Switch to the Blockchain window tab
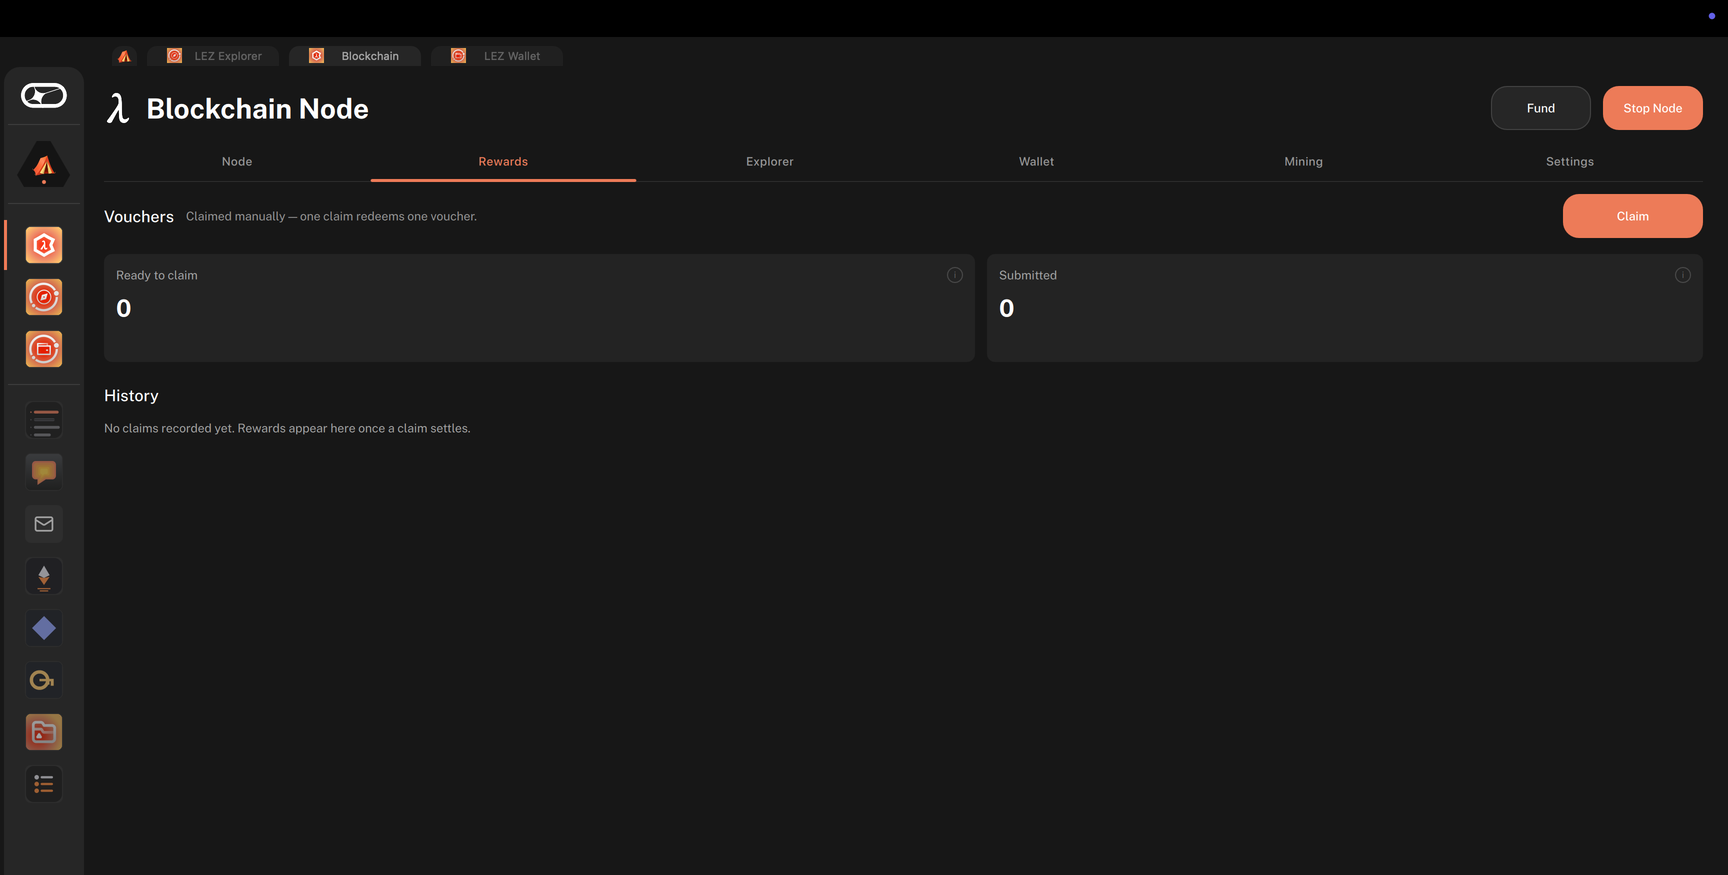 point(355,56)
